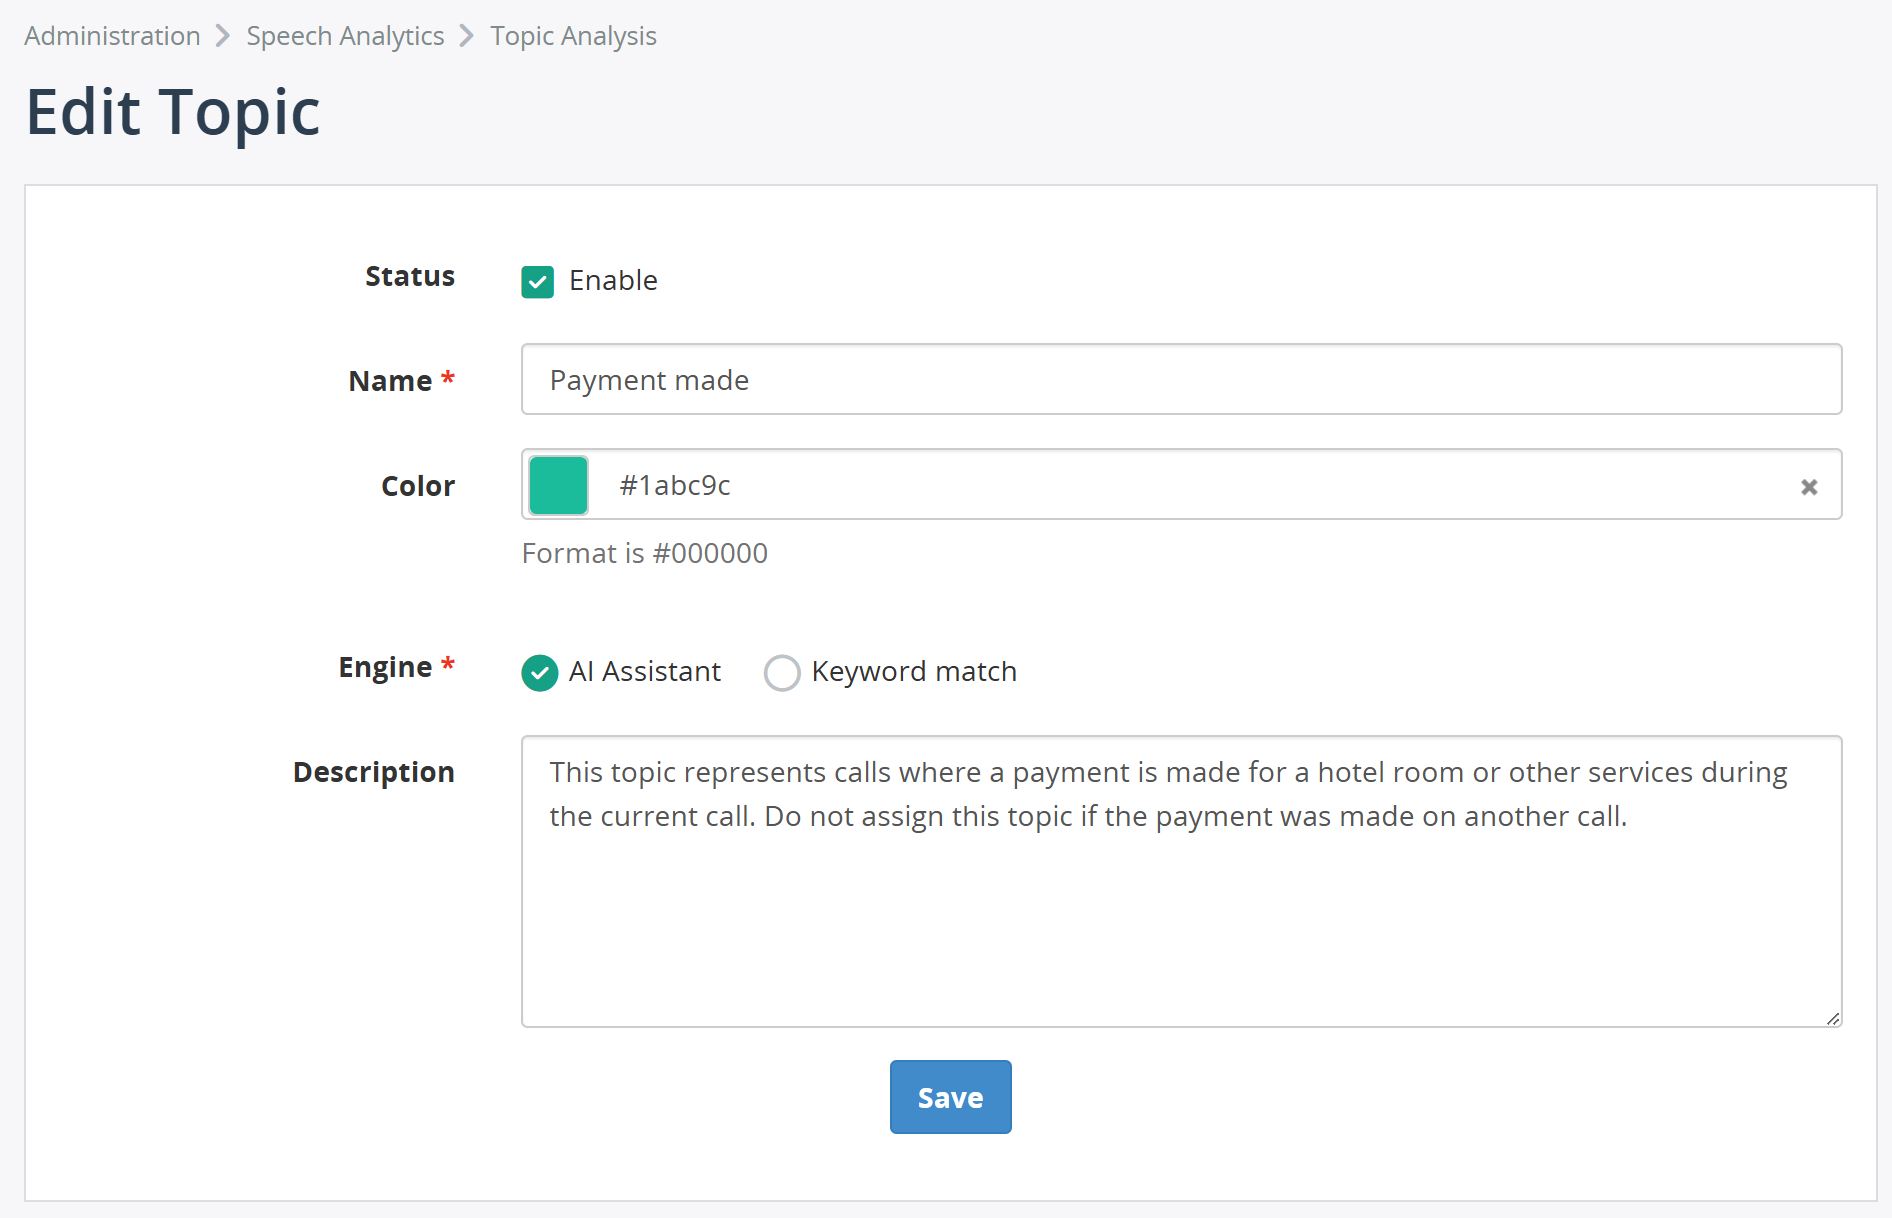
Task: Go to Administration breadcrumb link
Action: pyautogui.click(x=112, y=36)
